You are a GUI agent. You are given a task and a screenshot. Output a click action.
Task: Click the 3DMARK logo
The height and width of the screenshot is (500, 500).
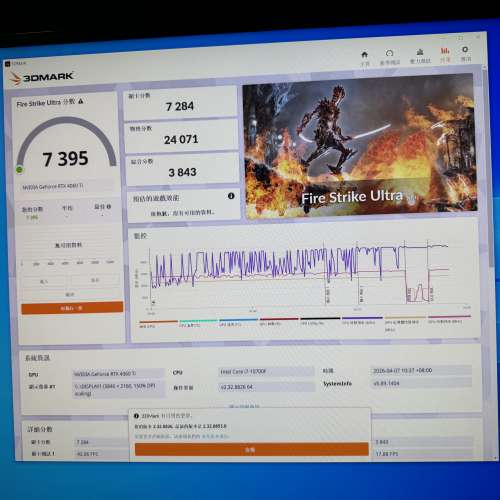[42, 78]
